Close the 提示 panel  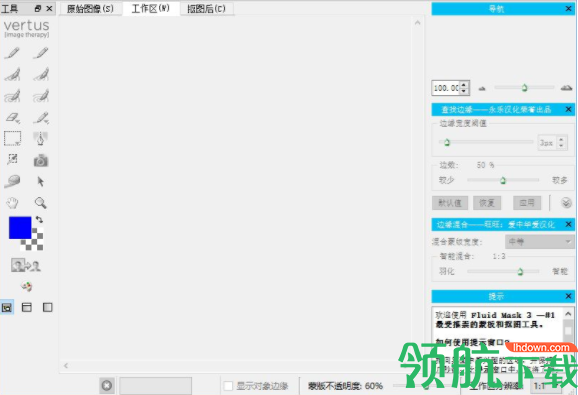568,296
